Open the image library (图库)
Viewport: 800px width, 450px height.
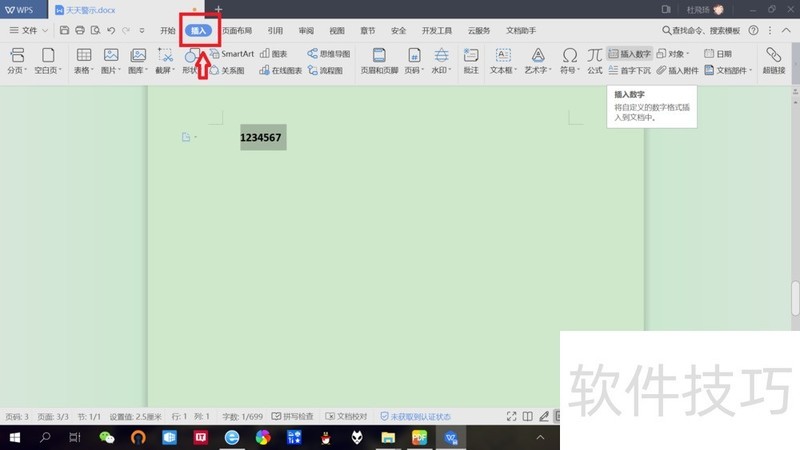pyautogui.click(x=138, y=61)
